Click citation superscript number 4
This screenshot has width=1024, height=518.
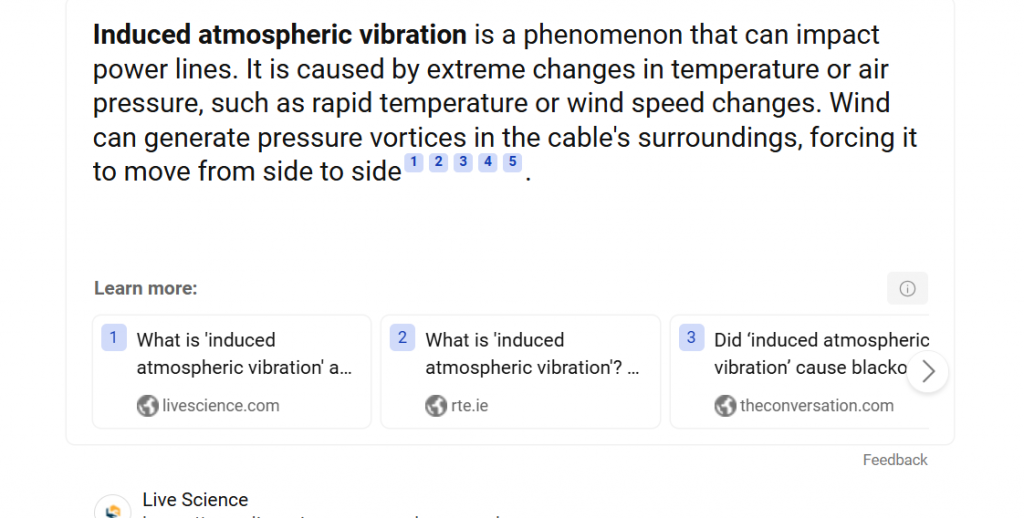(x=487, y=162)
